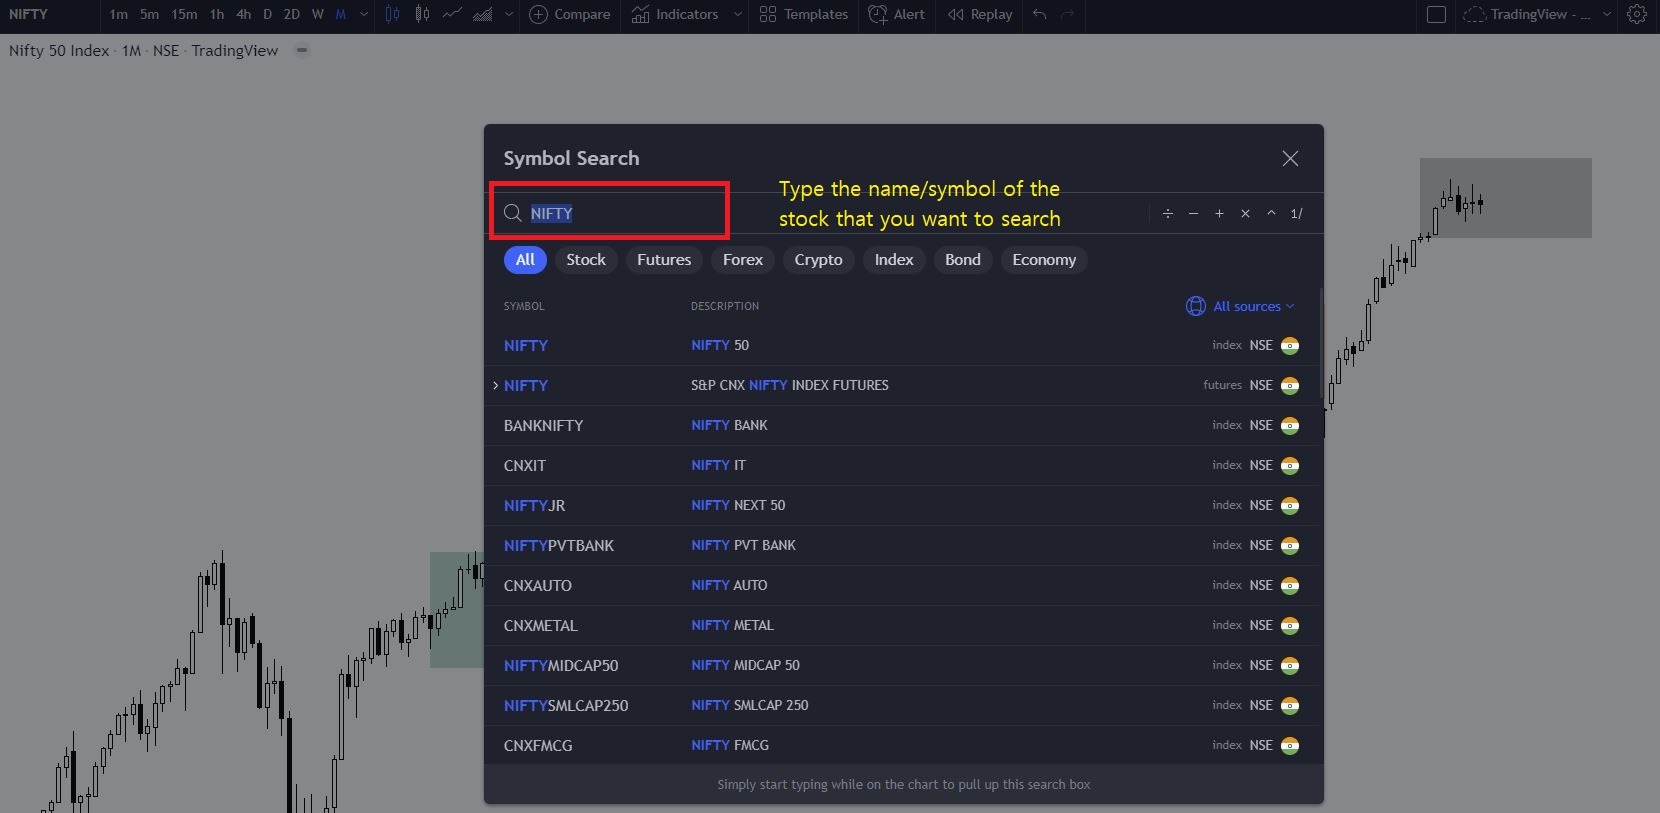Select NIFTYSMLCAP250 result row
The width and height of the screenshot is (1660, 813).
[903, 705]
